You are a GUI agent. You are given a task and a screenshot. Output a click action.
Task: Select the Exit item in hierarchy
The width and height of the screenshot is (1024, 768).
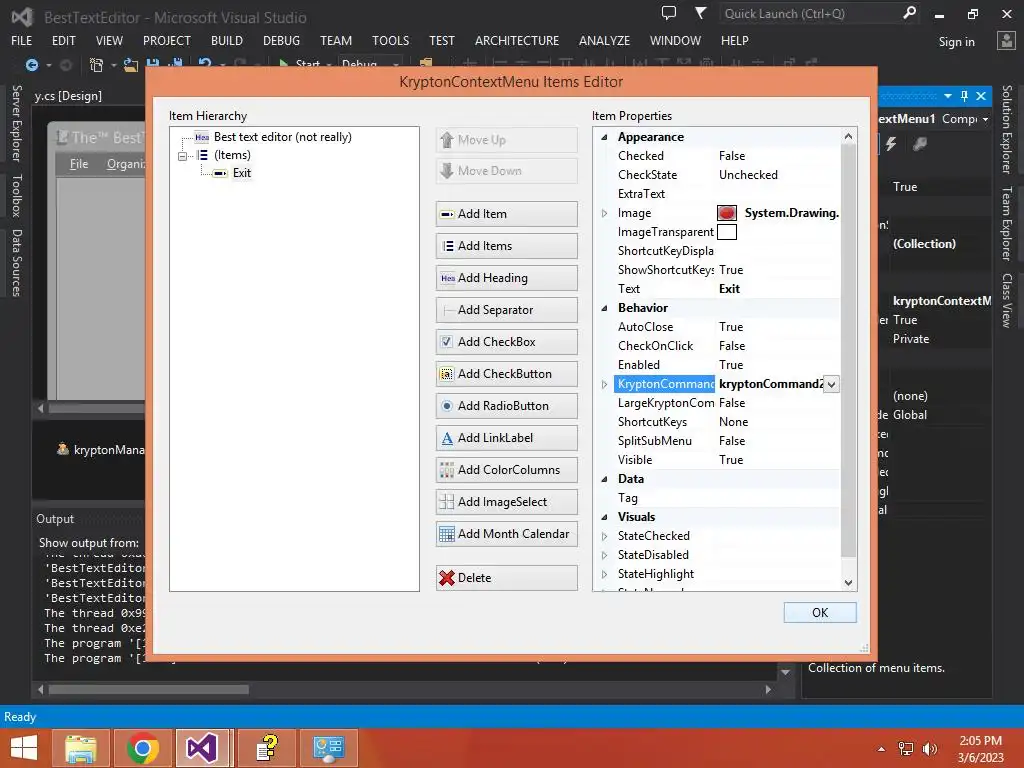(242, 173)
